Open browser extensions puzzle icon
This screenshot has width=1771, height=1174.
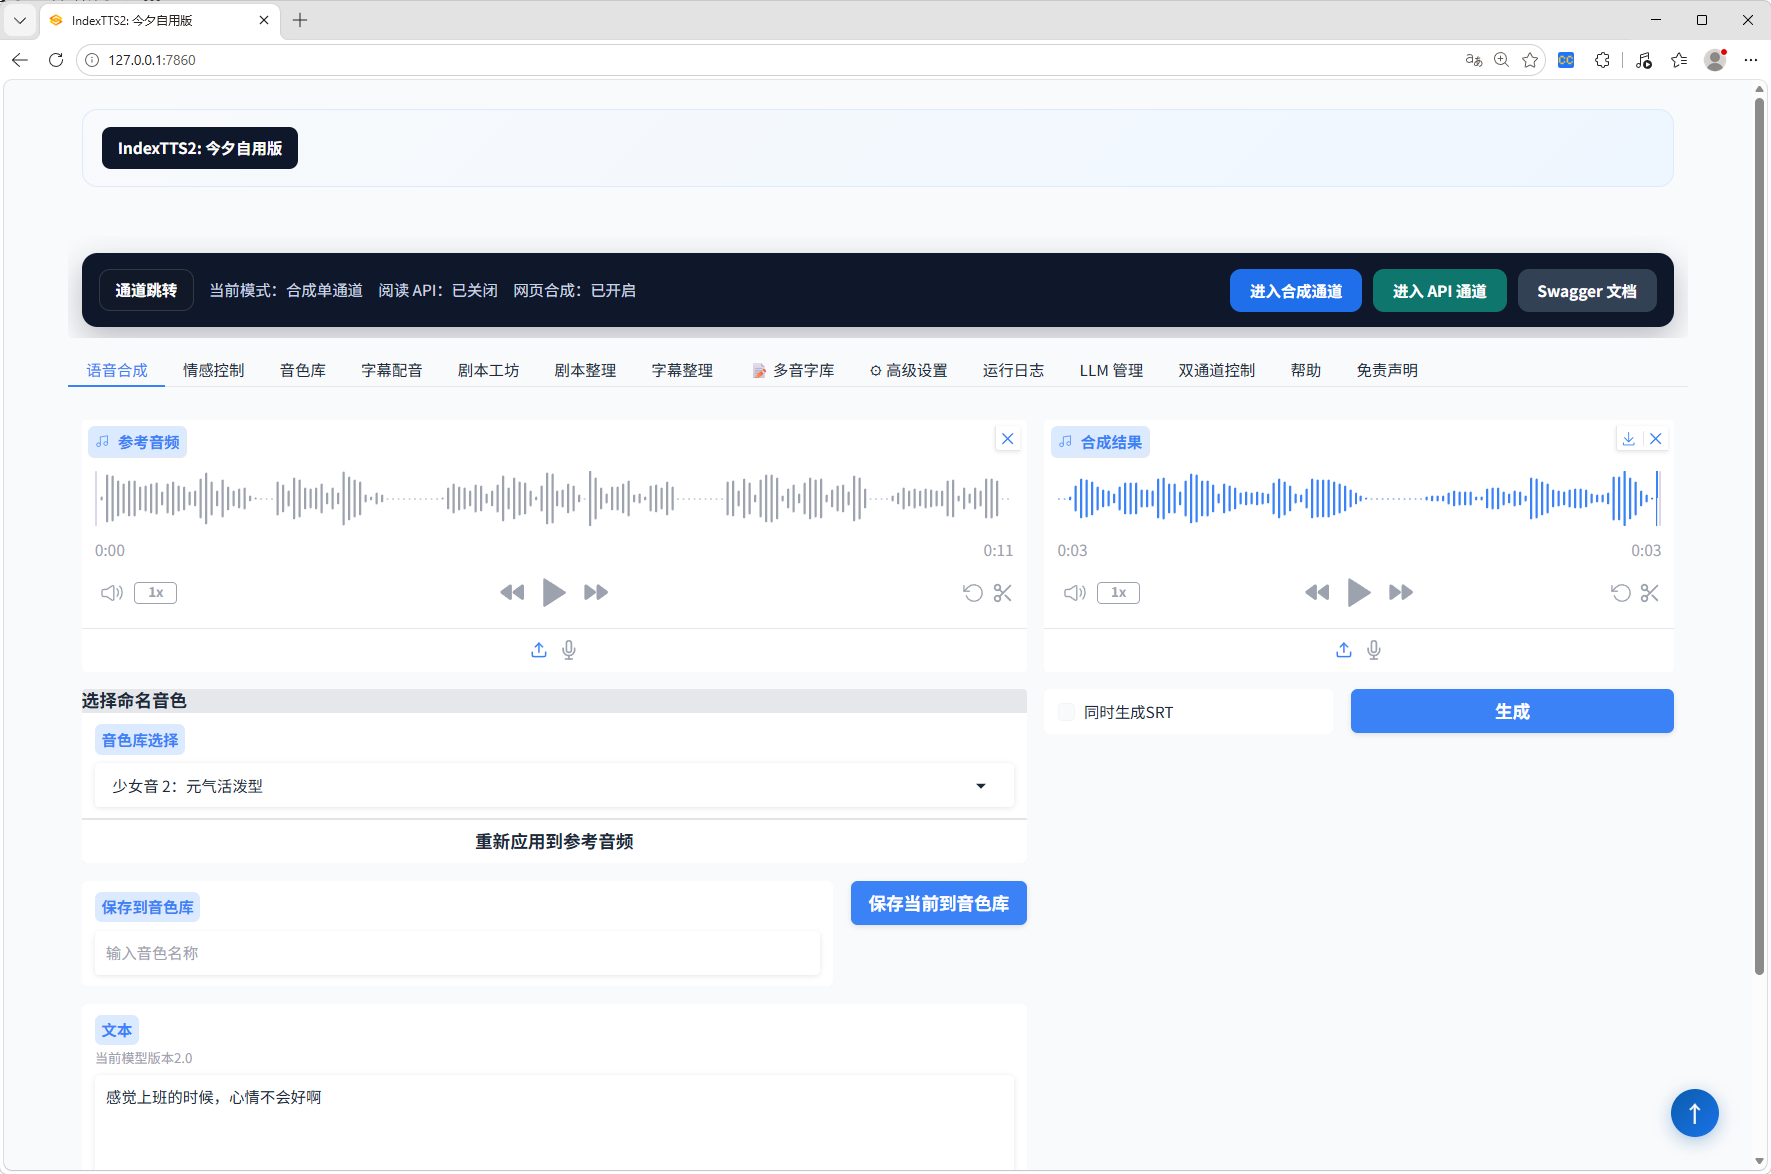pyautogui.click(x=1602, y=60)
